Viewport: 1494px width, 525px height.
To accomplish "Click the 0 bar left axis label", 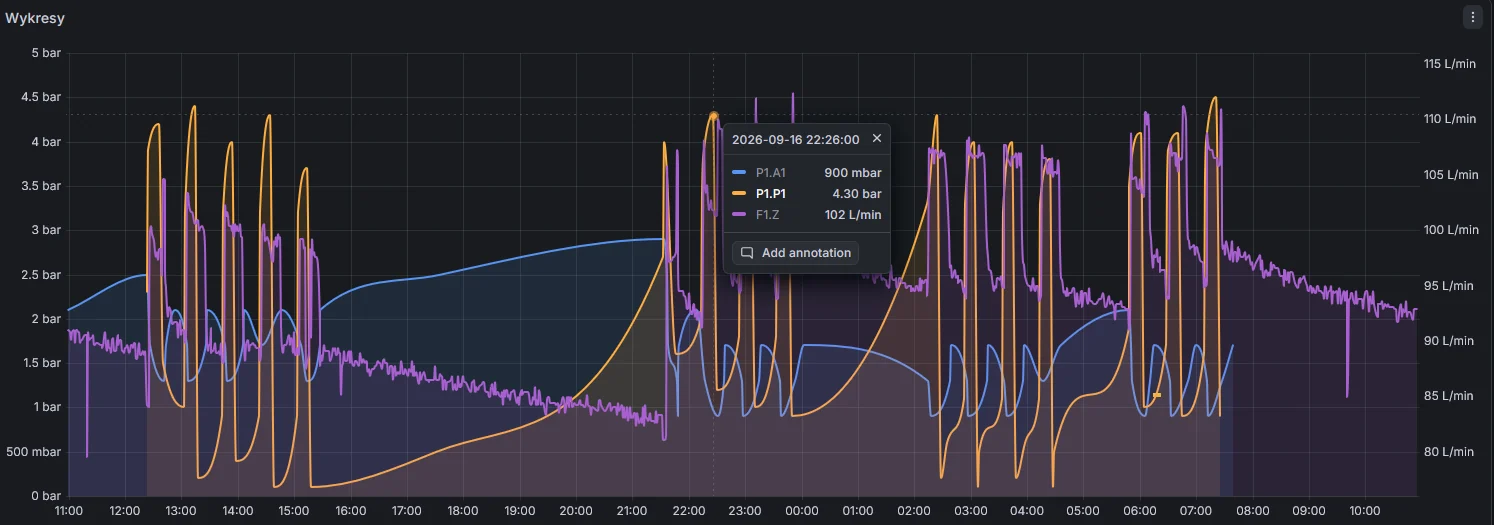I will tap(46, 496).
